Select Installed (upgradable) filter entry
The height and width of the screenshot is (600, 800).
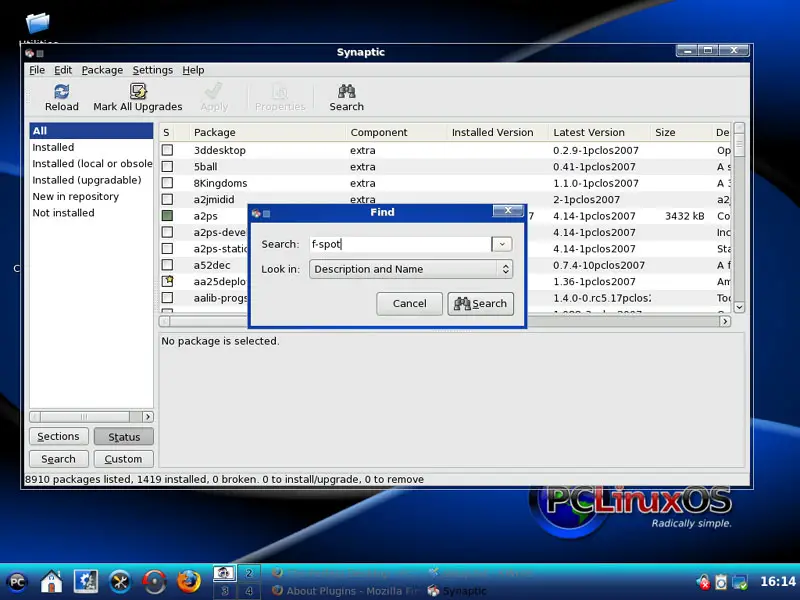click(x=91, y=180)
